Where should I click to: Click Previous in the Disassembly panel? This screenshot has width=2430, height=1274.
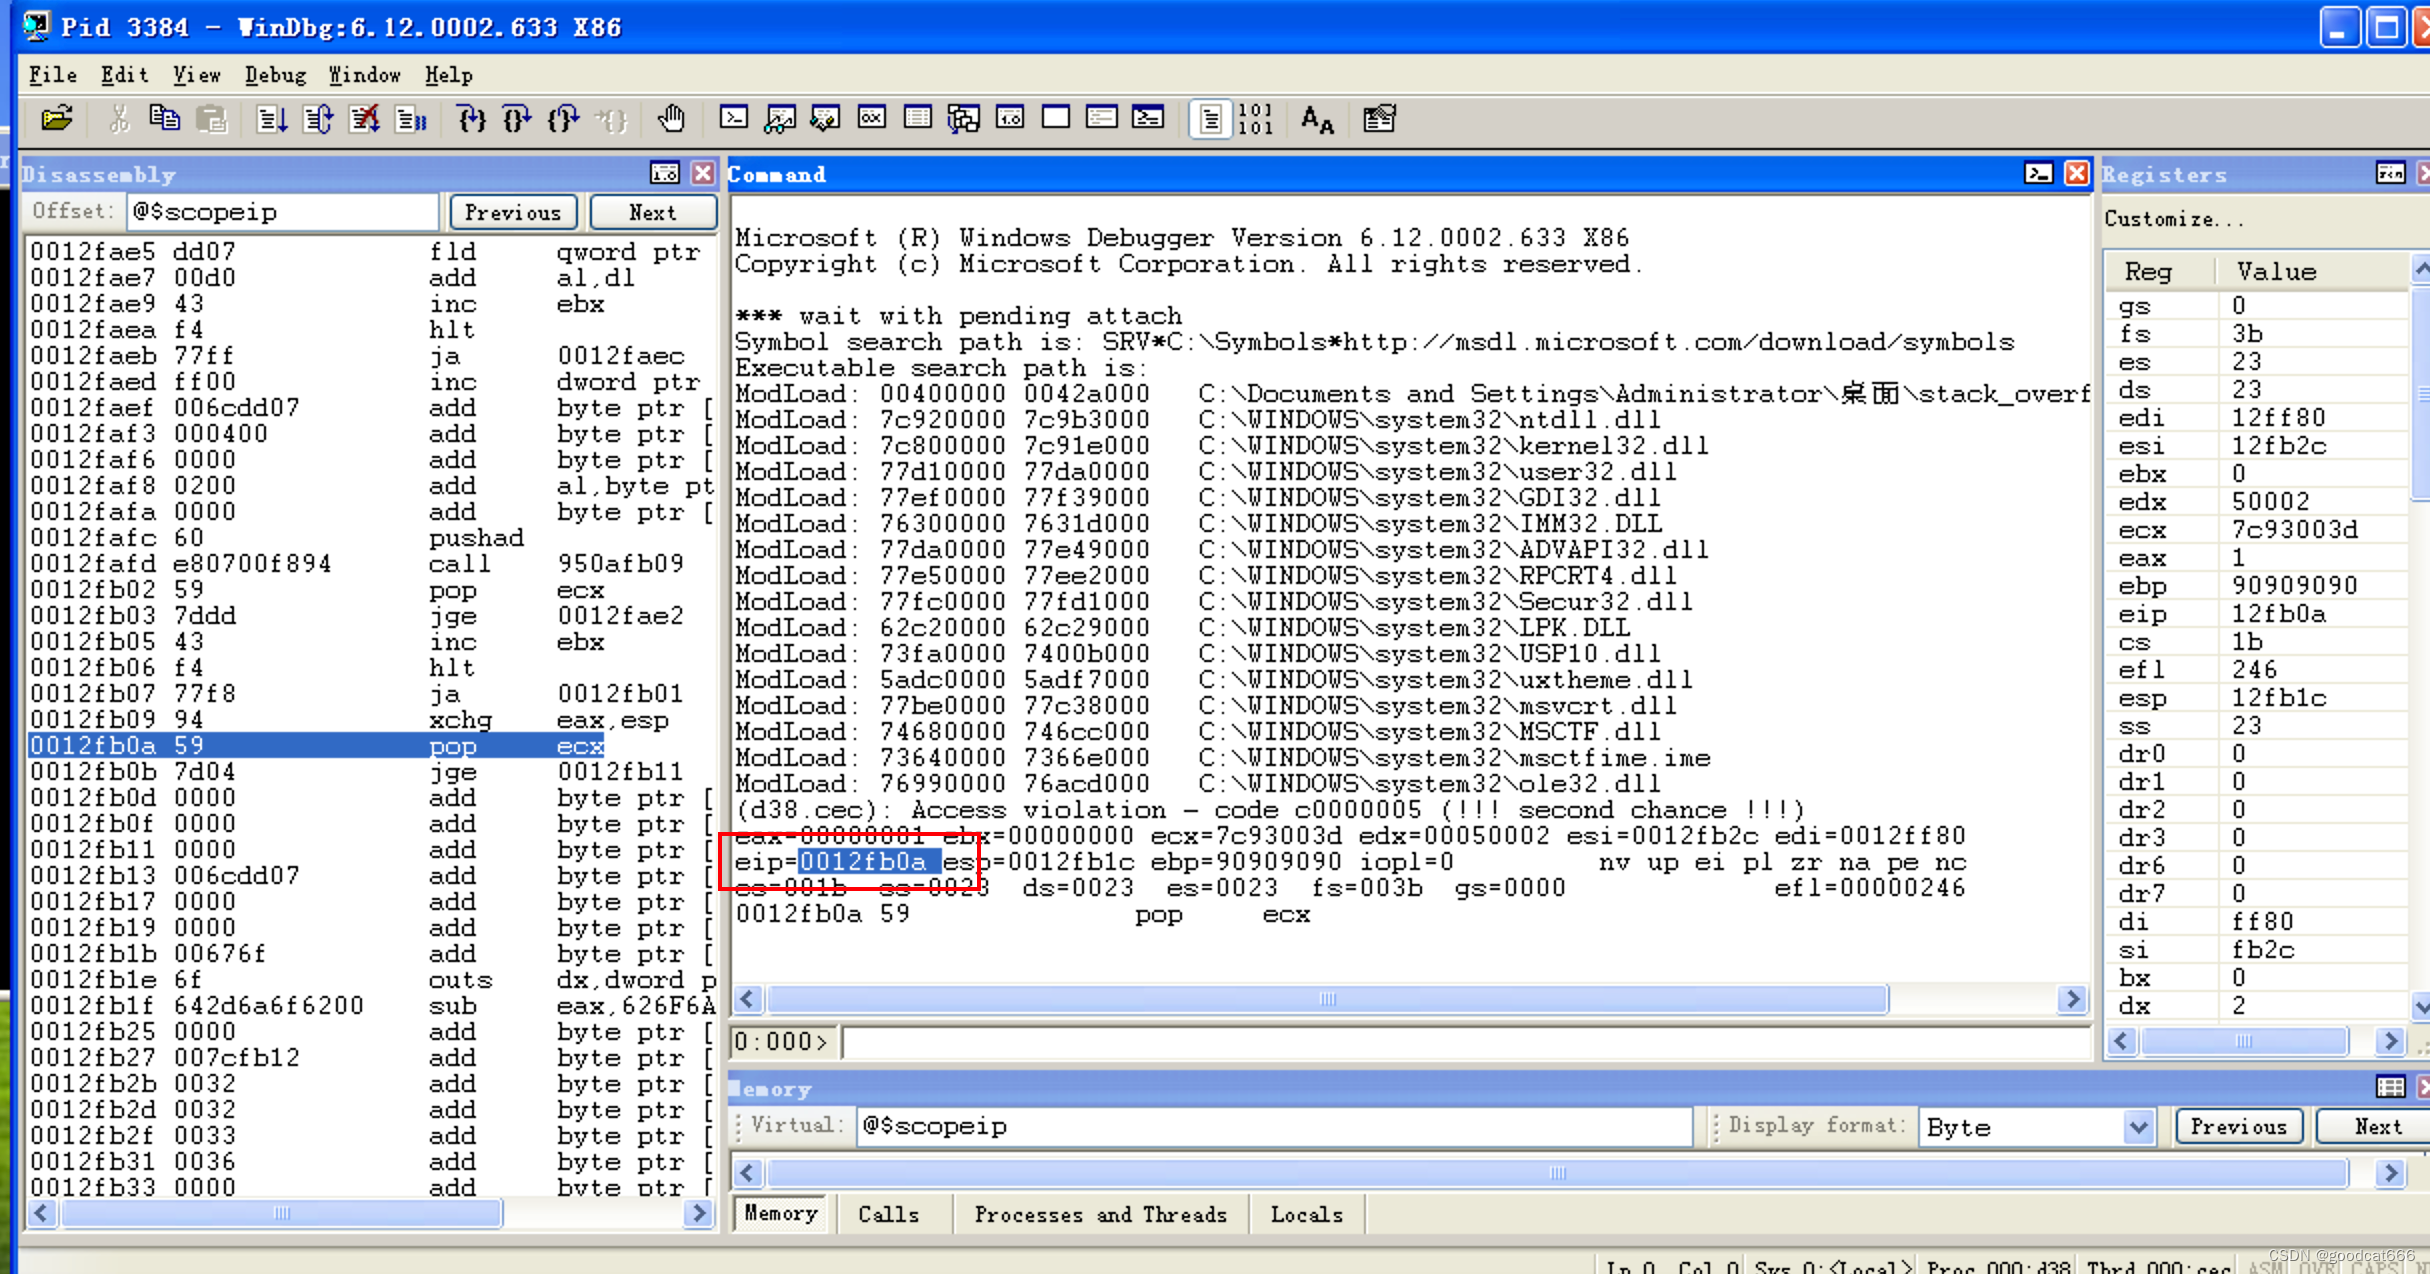click(x=513, y=212)
